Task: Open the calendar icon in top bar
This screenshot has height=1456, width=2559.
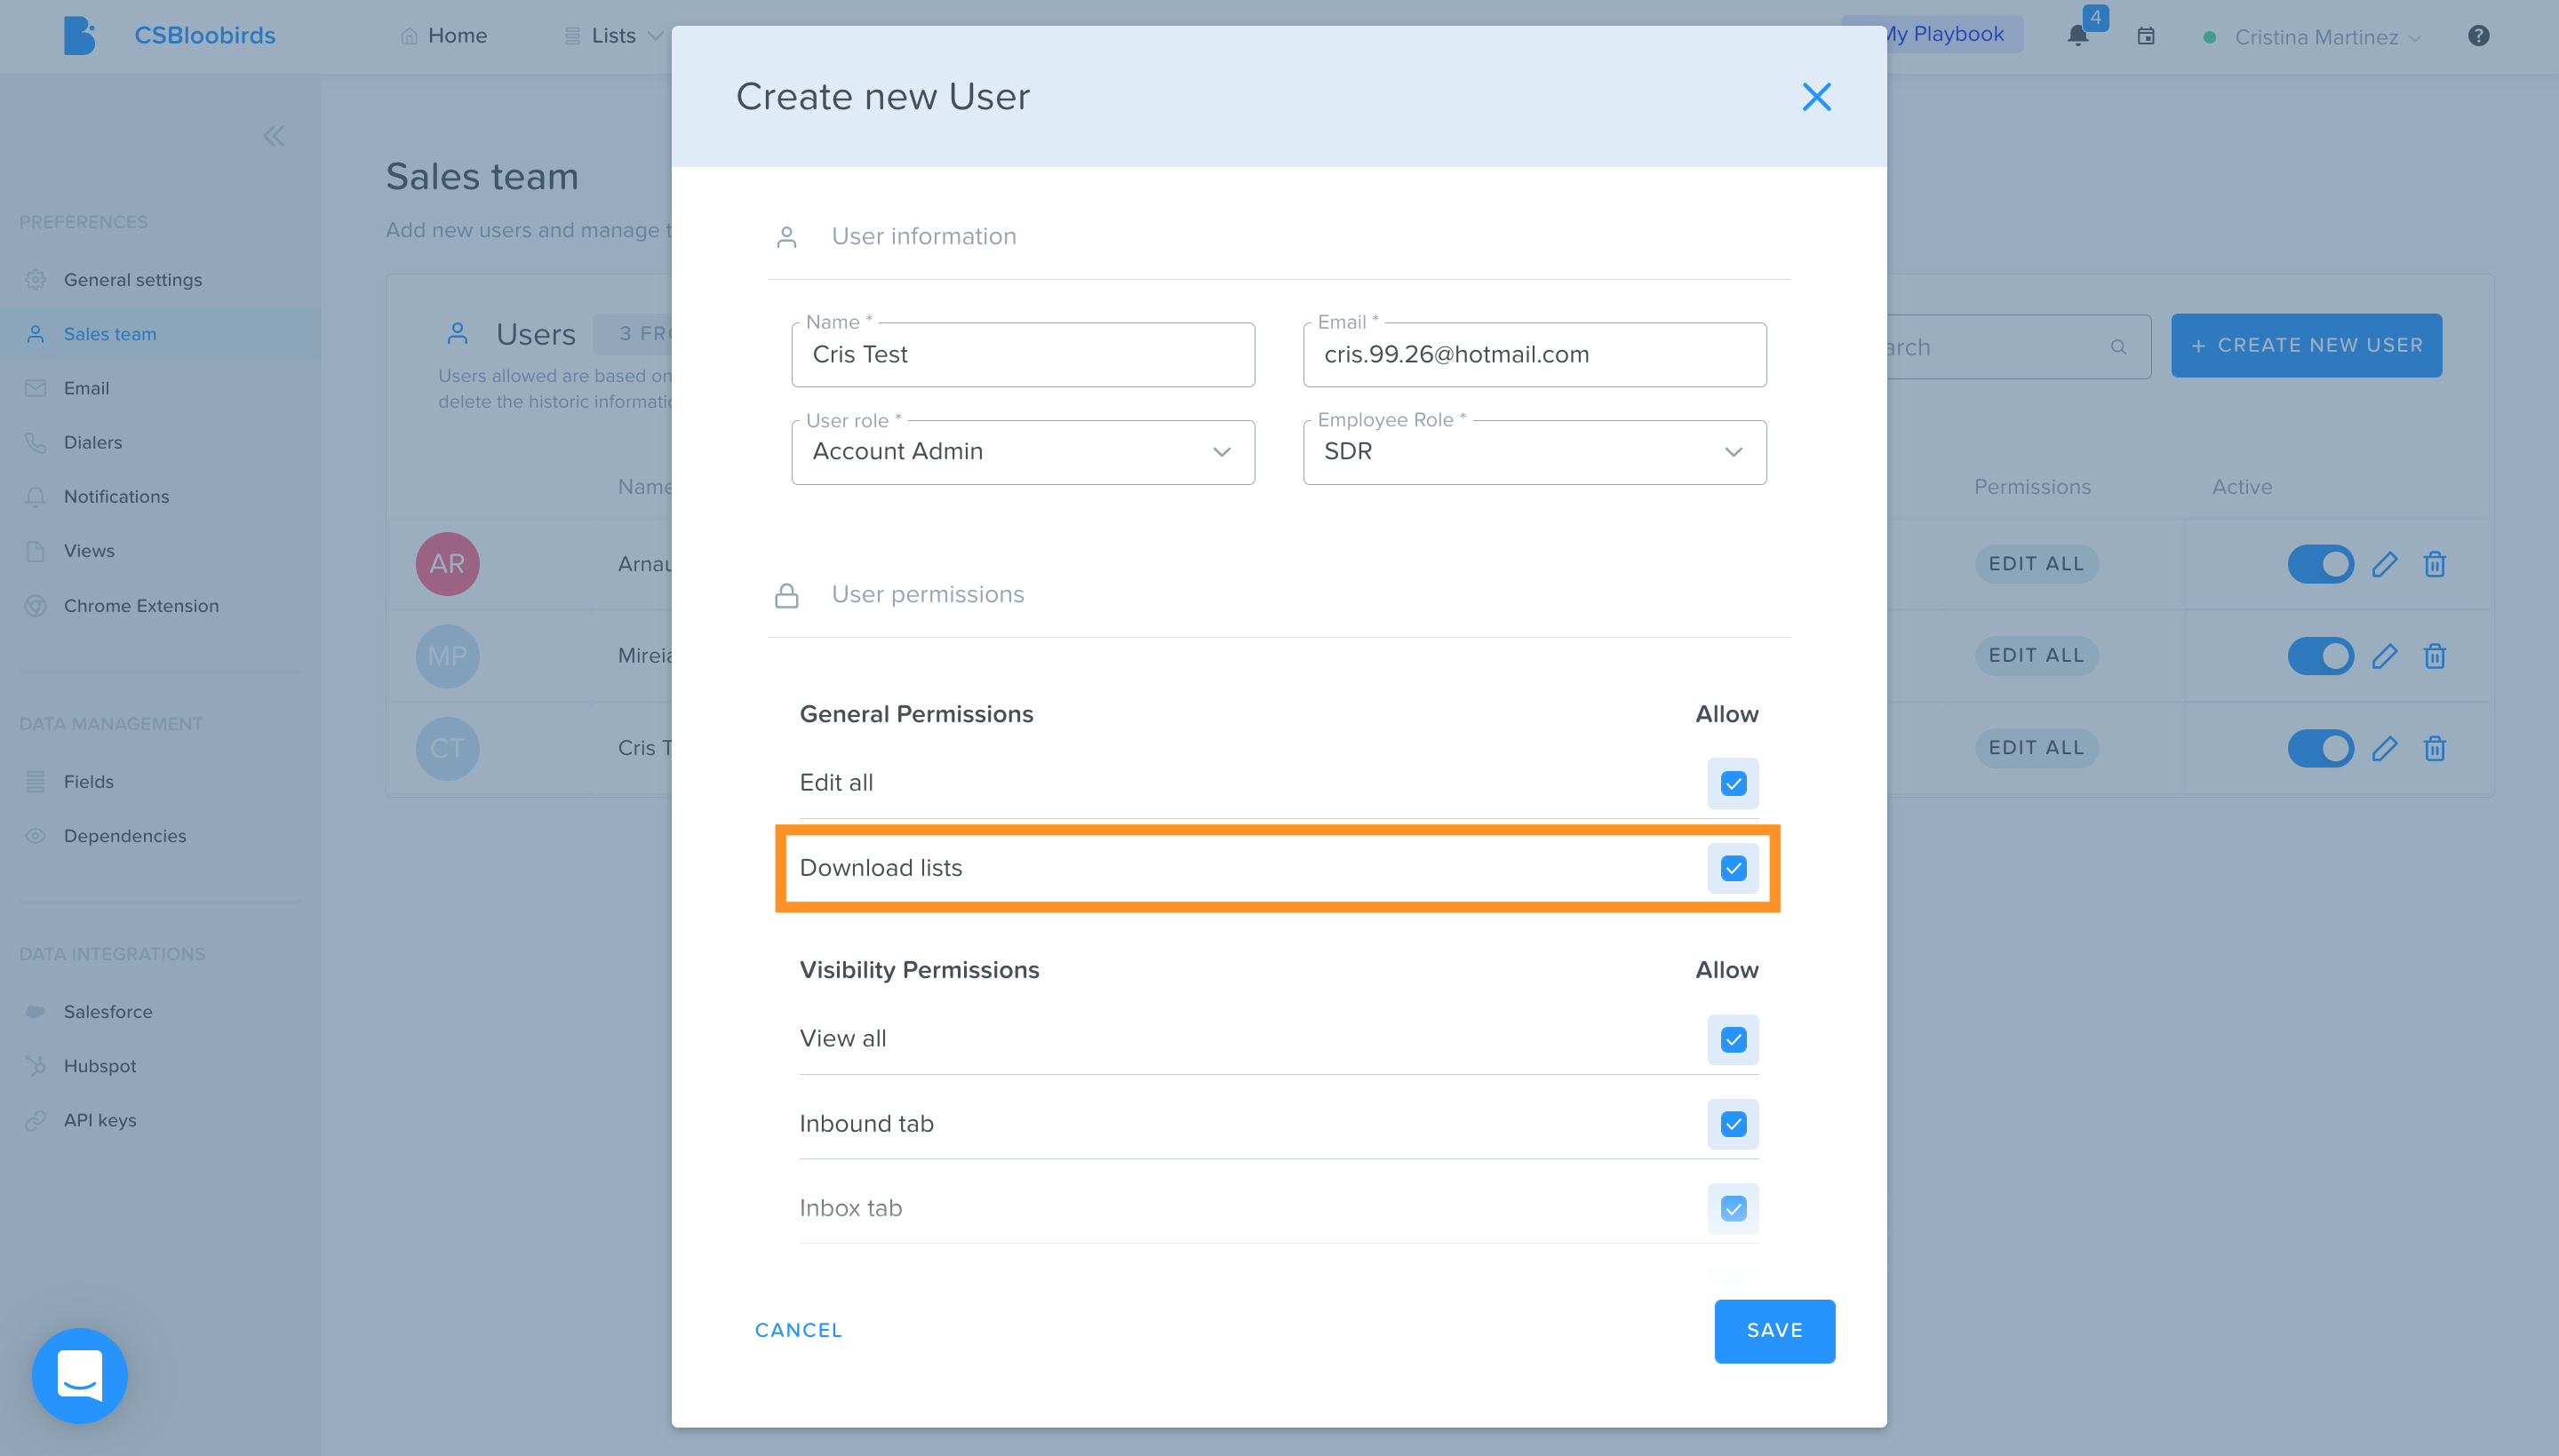Action: [x=2145, y=36]
